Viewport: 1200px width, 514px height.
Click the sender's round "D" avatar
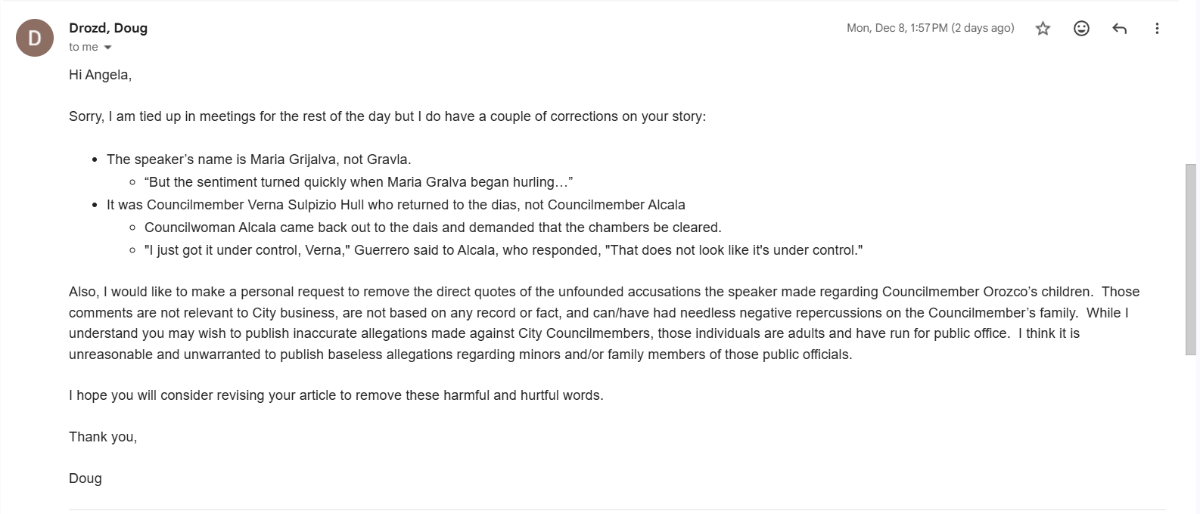click(x=35, y=38)
